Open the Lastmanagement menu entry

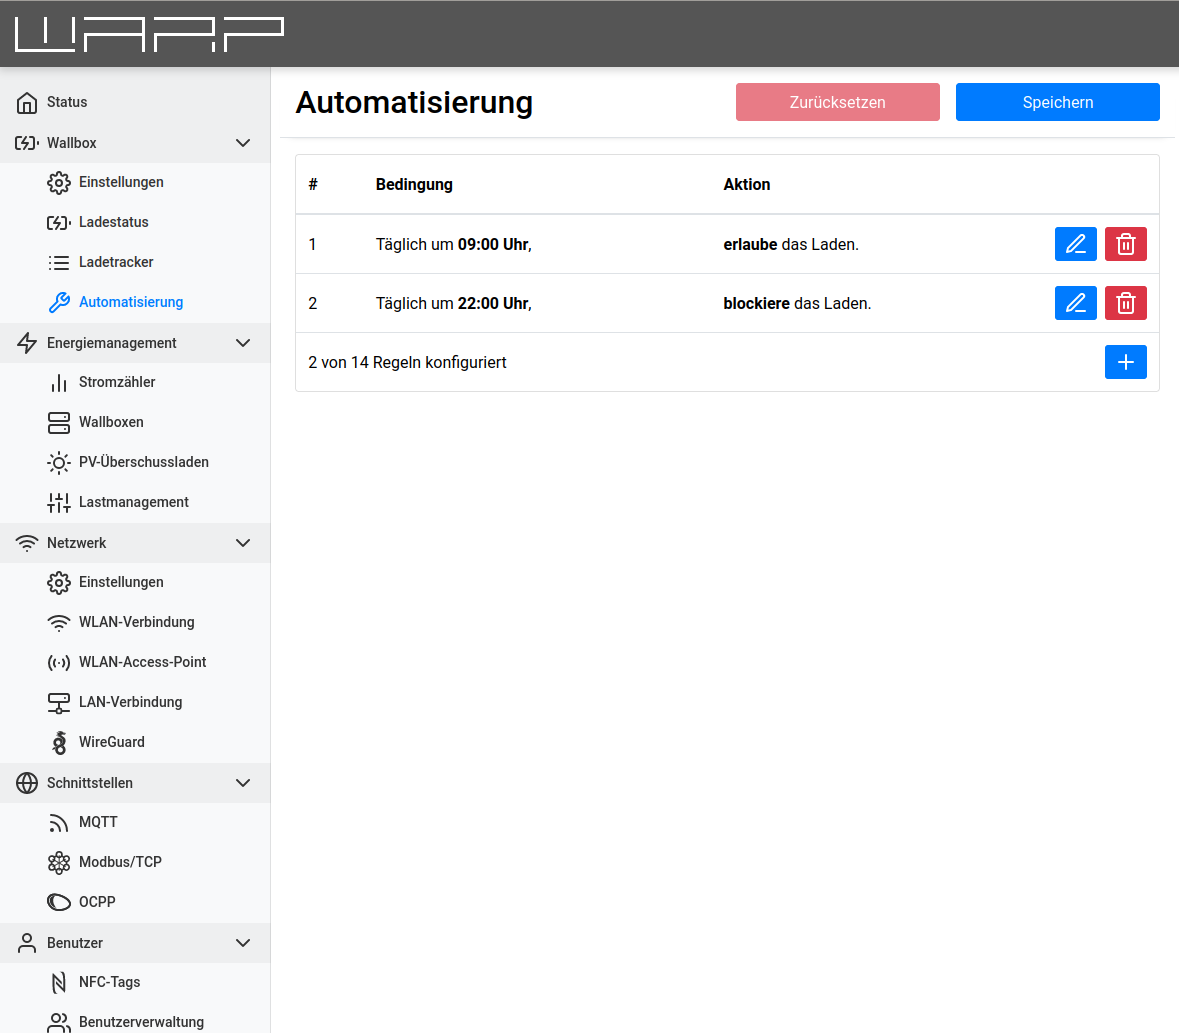pos(133,502)
